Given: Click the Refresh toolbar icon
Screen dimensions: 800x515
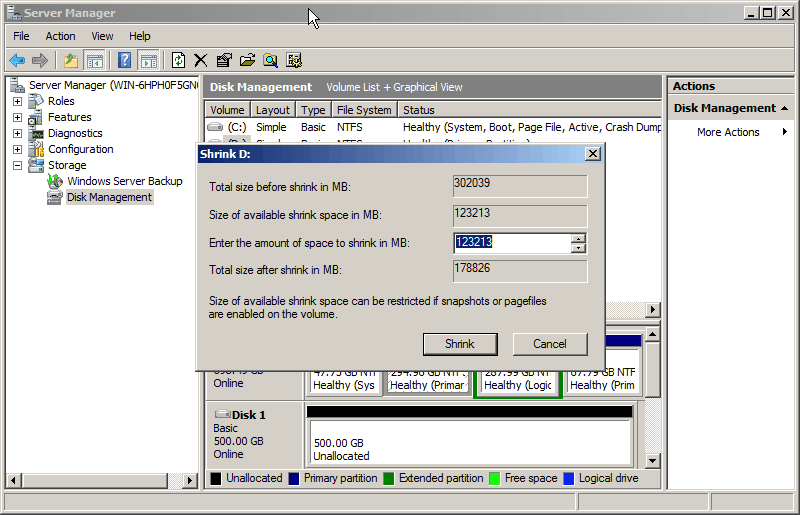Looking at the screenshot, I should 178,60.
